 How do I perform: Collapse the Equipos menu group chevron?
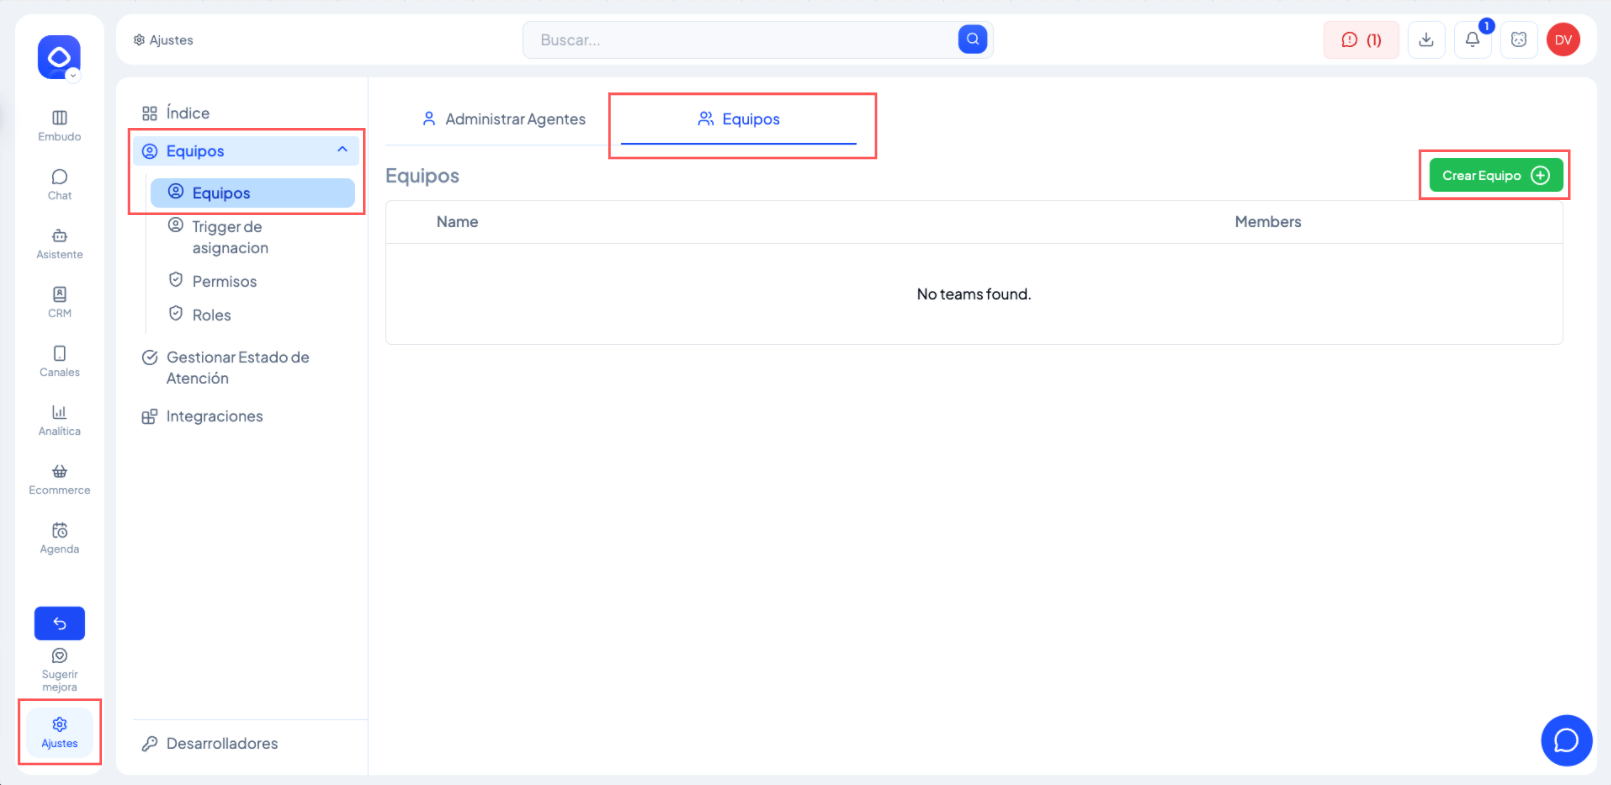342,150
